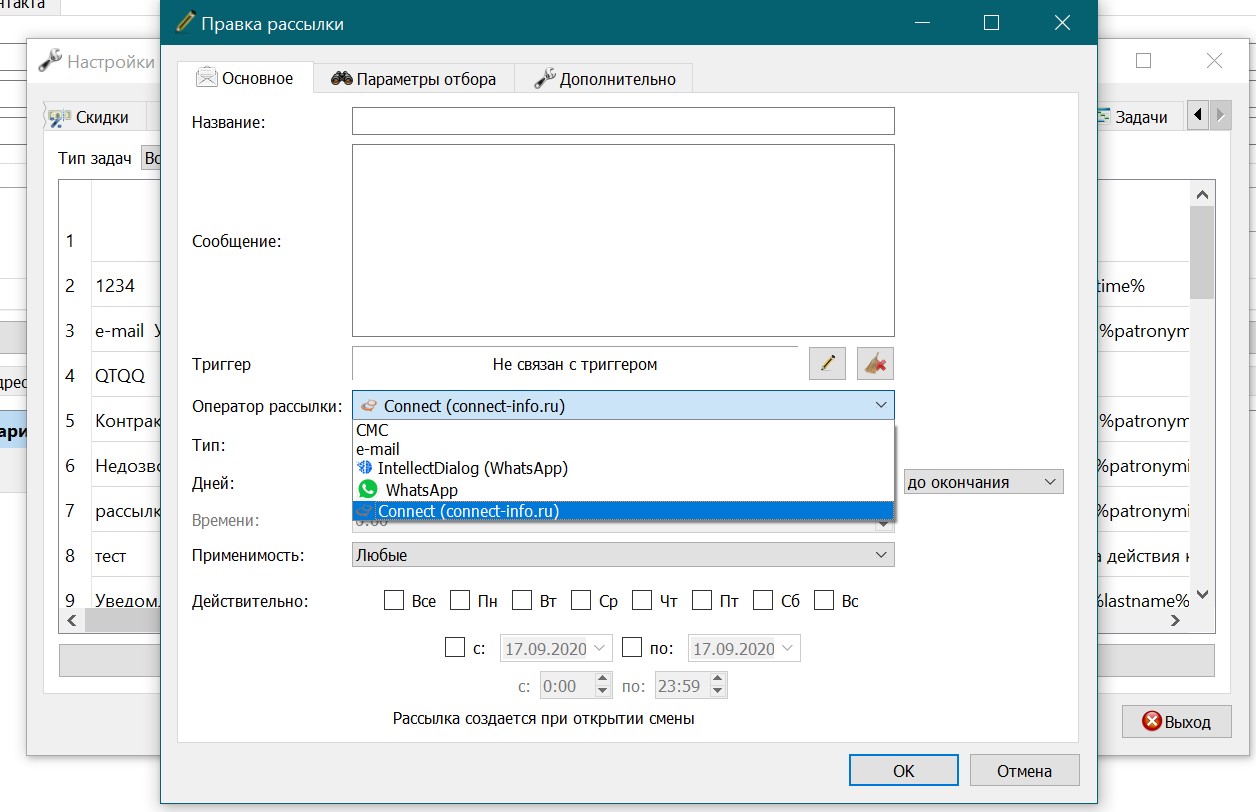Open the до окончания dropdown

(982, 482)
